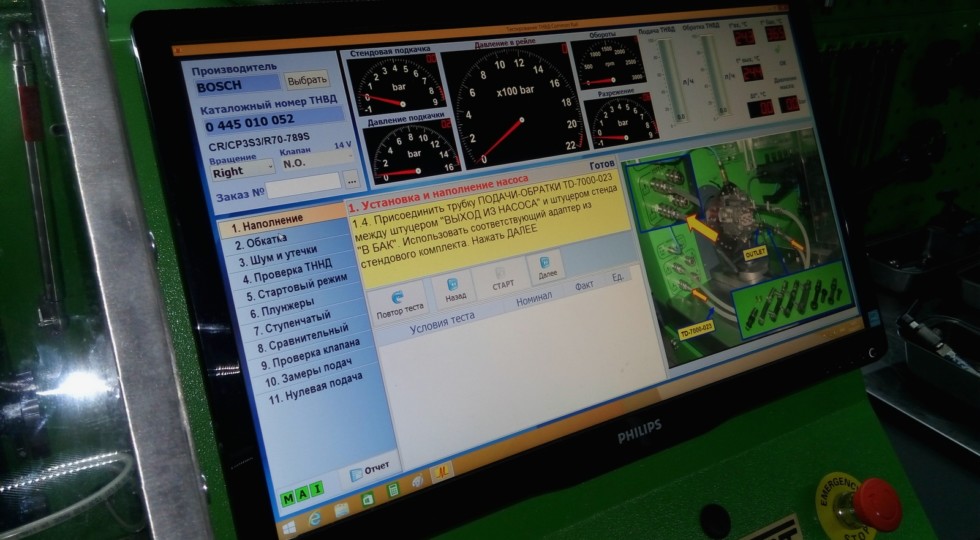Open the Calculator taskbar icon
The height and width of the screenshot is (540, 980).
(x=393, y=490)
